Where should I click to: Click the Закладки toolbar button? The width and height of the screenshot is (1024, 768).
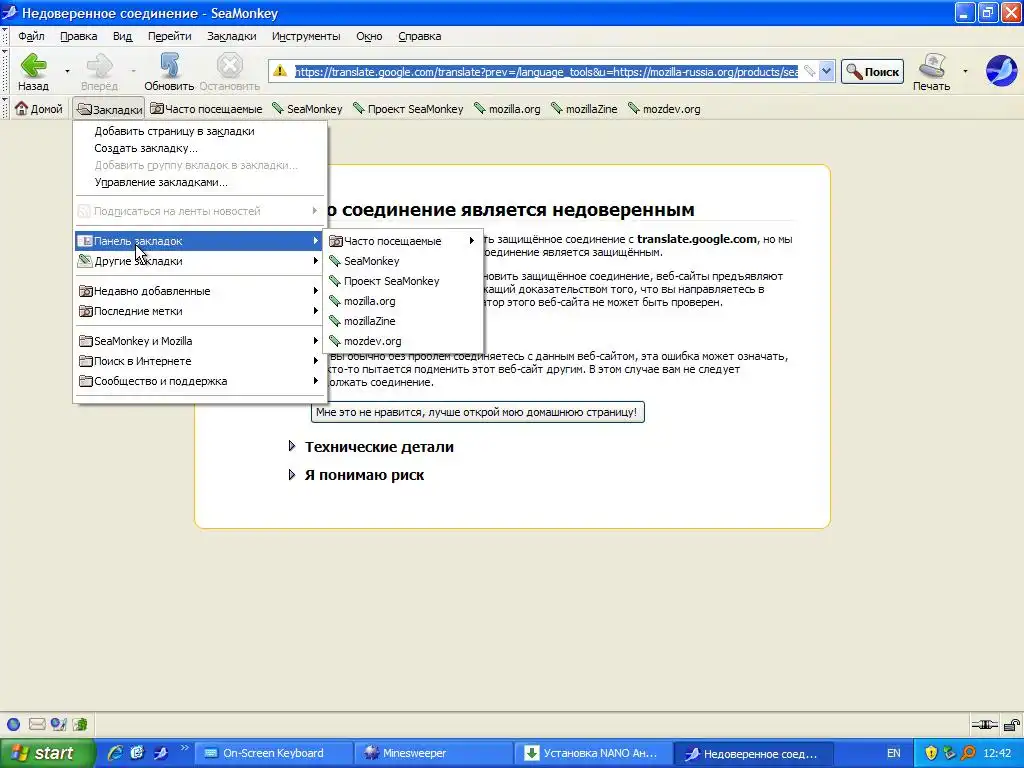pos(108,108)
